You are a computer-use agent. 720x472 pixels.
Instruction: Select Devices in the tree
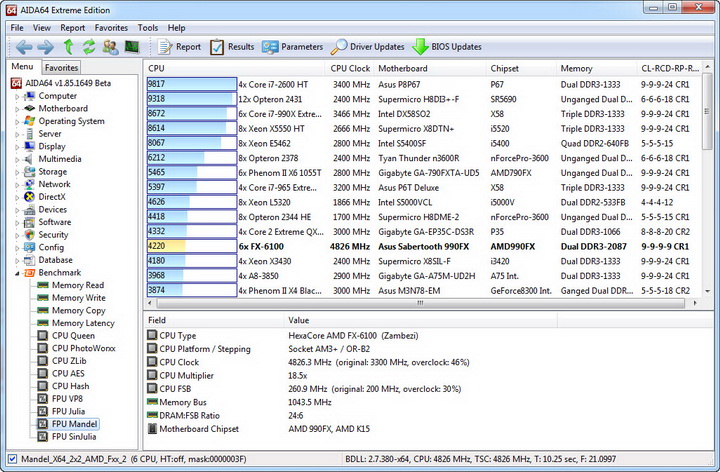tap(52, 209)
